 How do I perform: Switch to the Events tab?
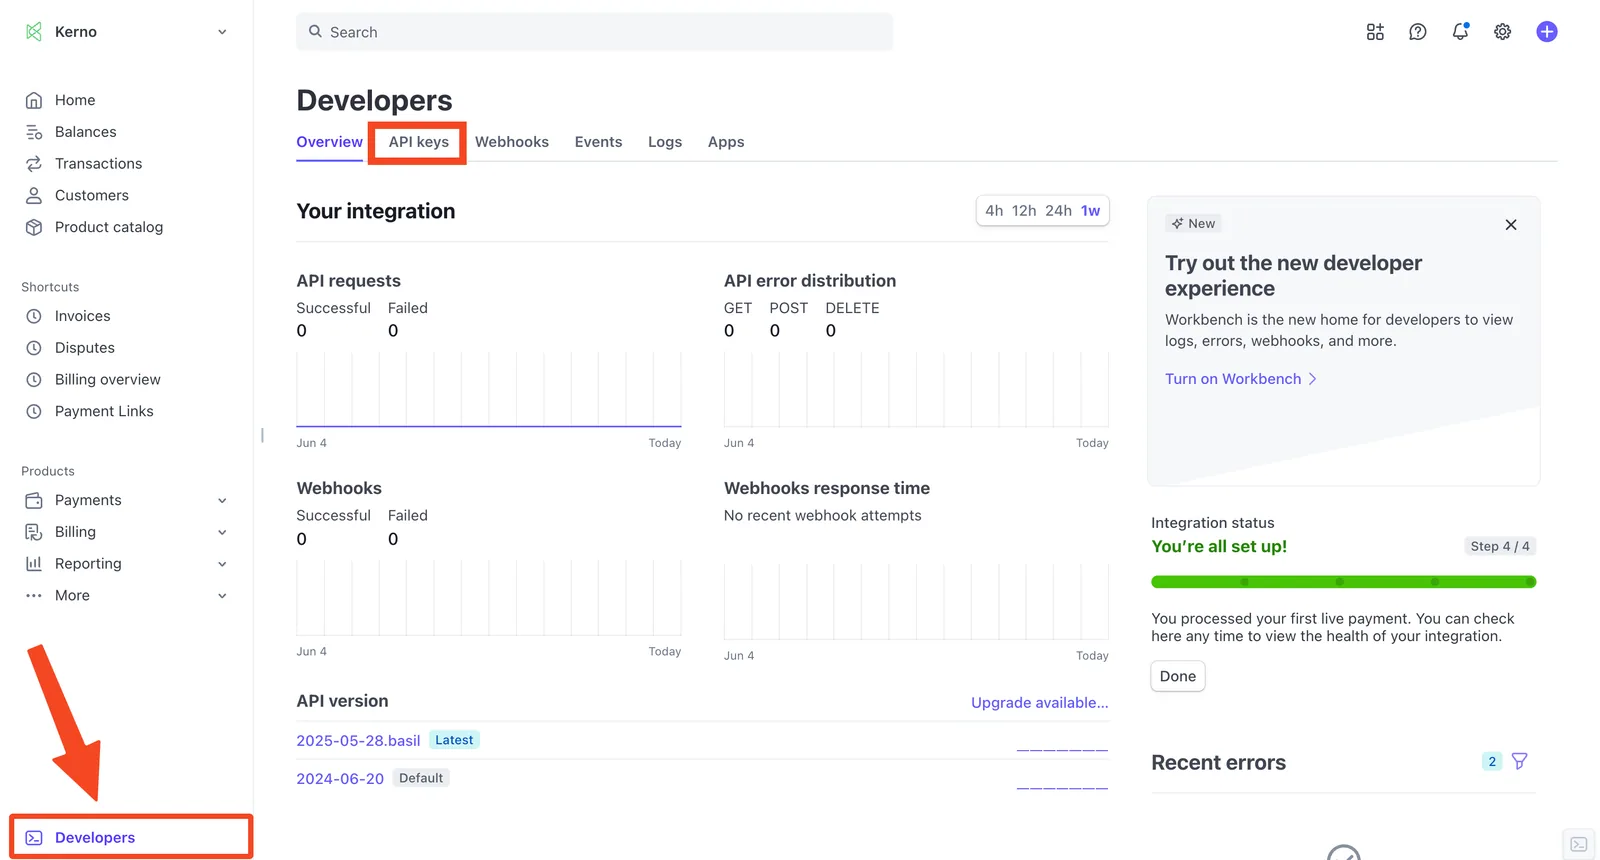[x=598, y=142]
